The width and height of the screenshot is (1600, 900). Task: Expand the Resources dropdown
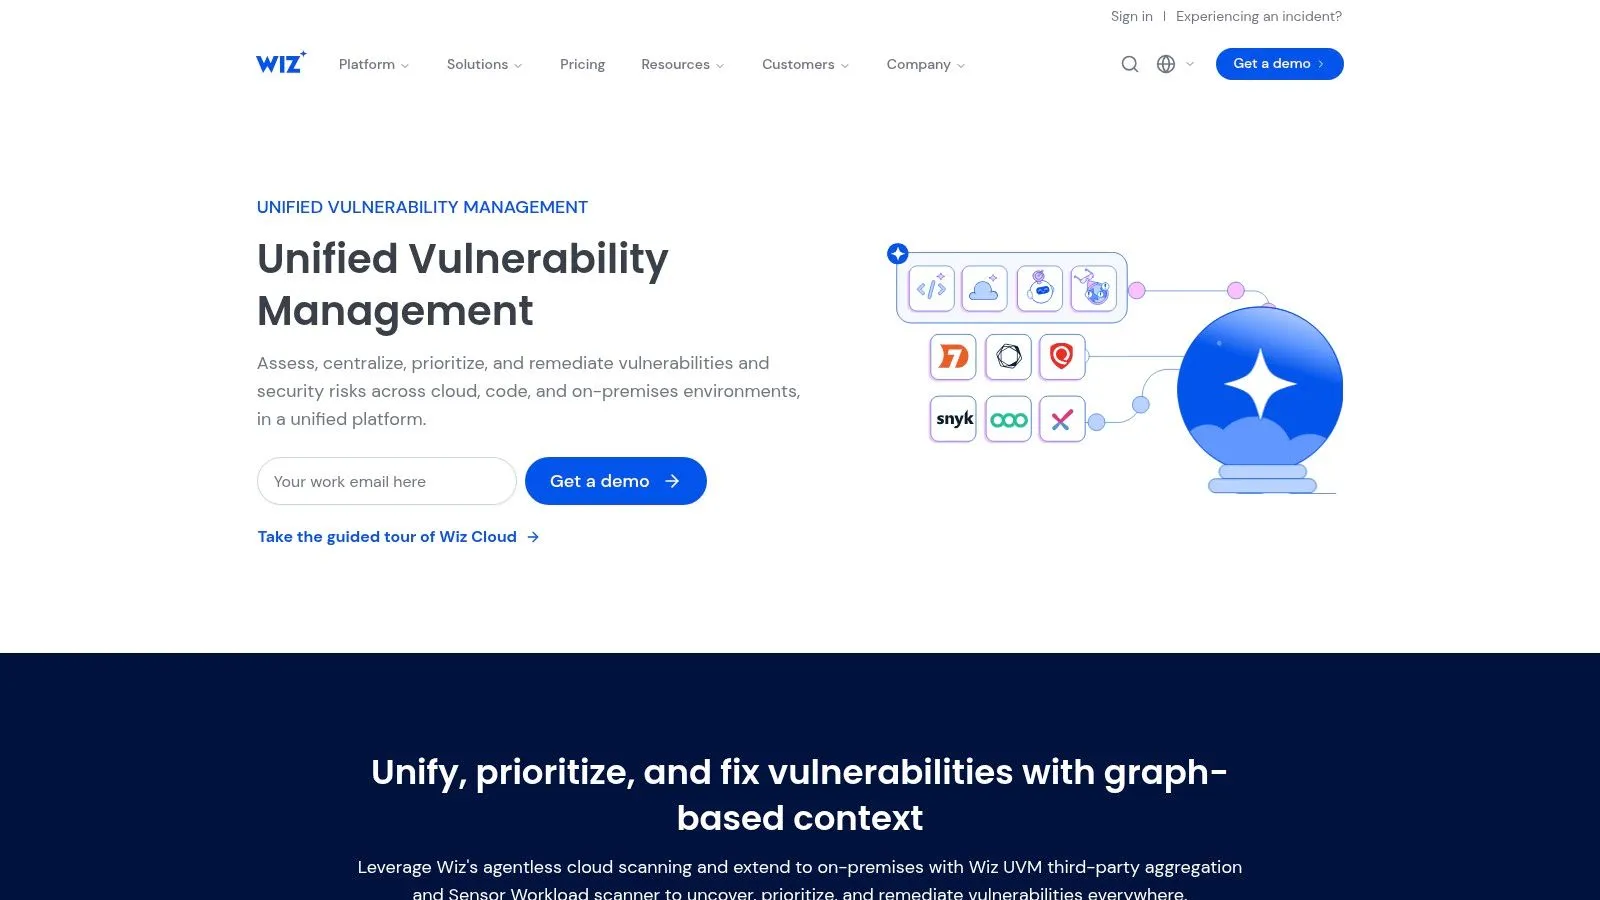682,64
